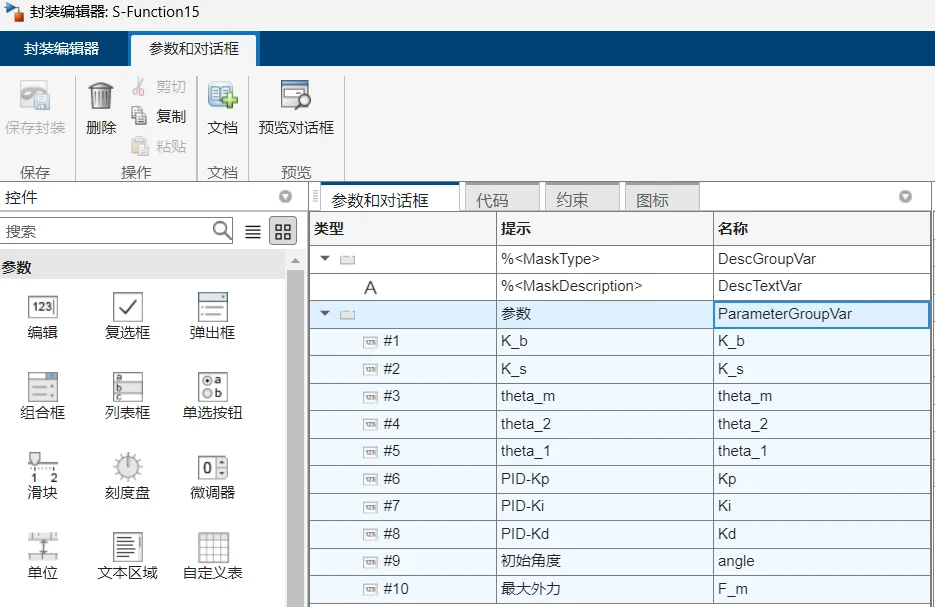Select the 组合框 (Combo box) control
935x607 pixels.
tap(42, 388)
